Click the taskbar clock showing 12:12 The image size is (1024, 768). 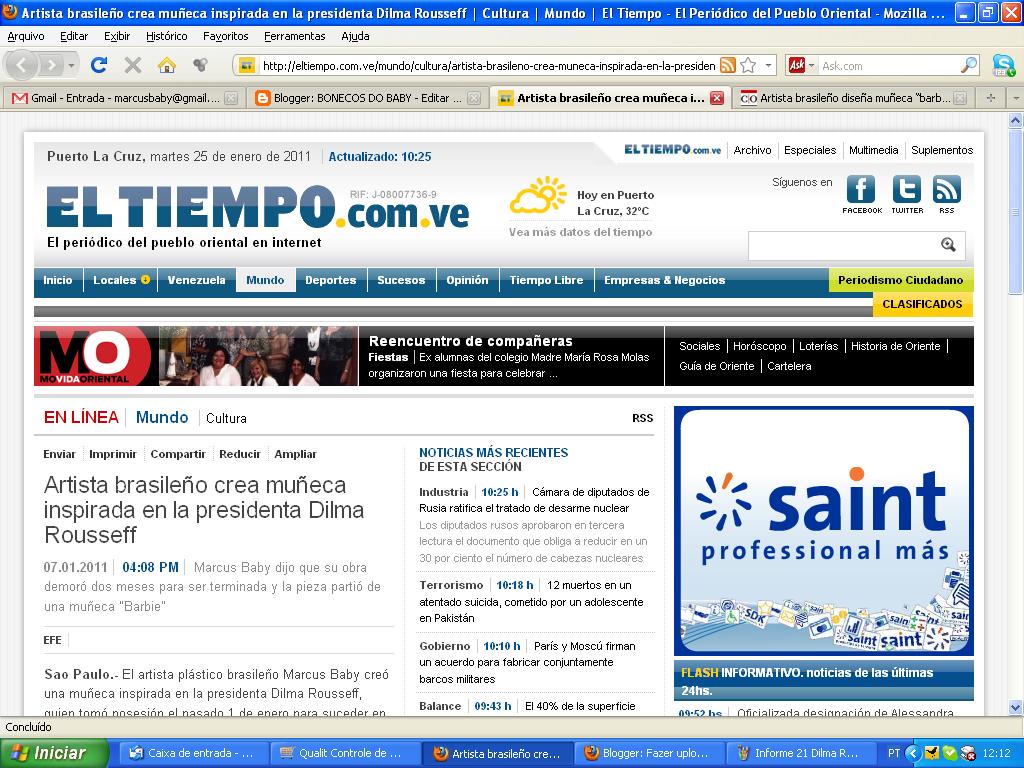point(996,753)
